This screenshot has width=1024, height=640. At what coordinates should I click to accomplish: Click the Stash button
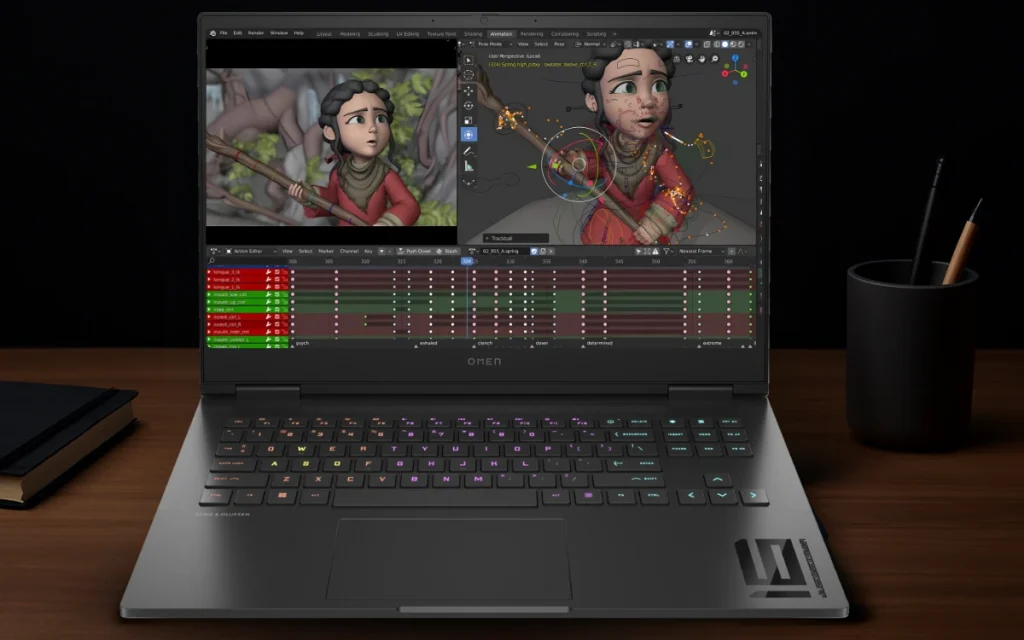(447, 251)
